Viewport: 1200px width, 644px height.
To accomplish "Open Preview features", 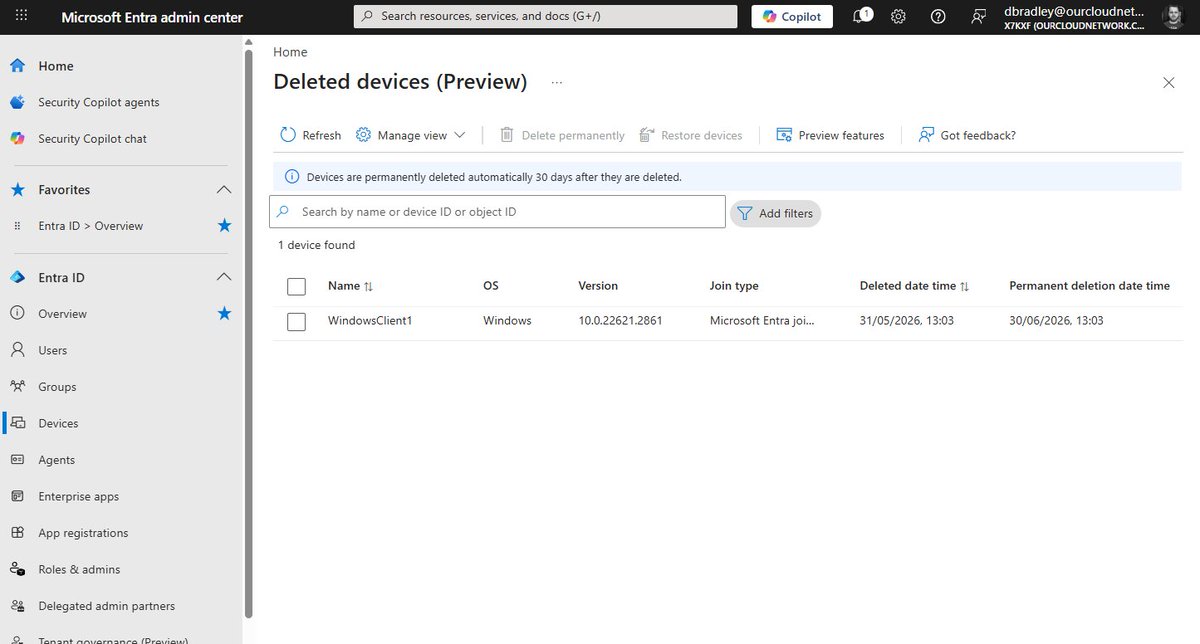I will 830,135.
